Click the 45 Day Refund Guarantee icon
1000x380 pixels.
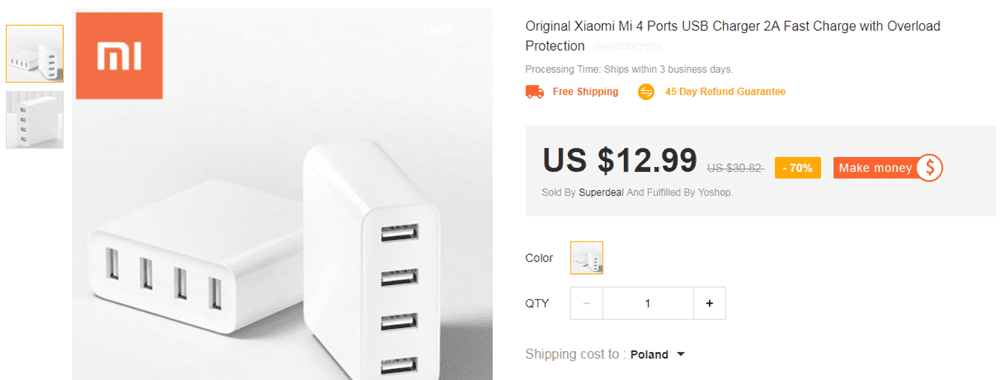coord(646,92)
